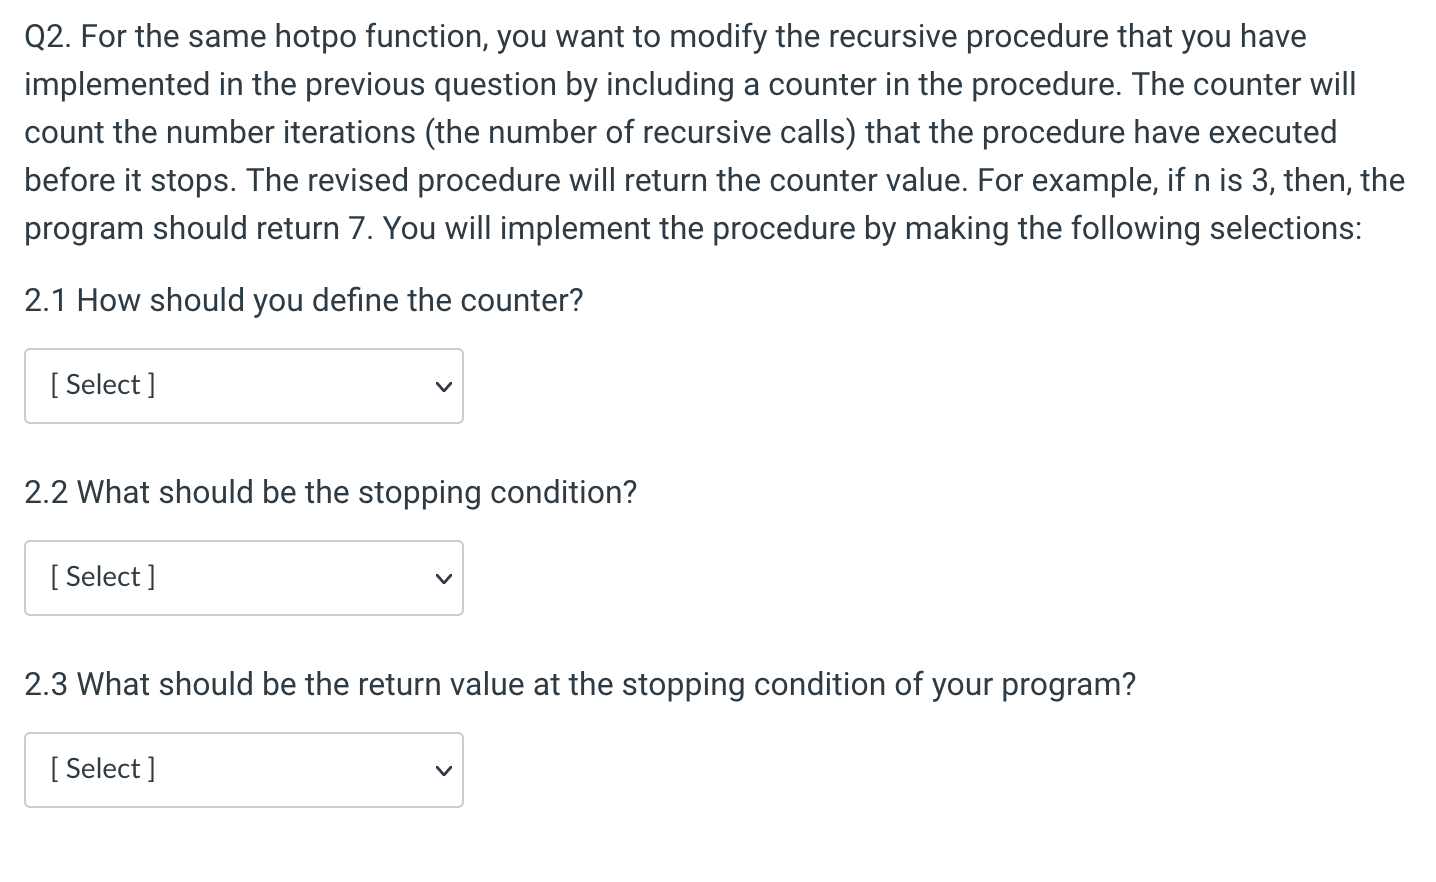This screenshot has width=1436, height=882.
Task: Click the phrase 'making the following selections:'
Action: (x=1134, y=229)
